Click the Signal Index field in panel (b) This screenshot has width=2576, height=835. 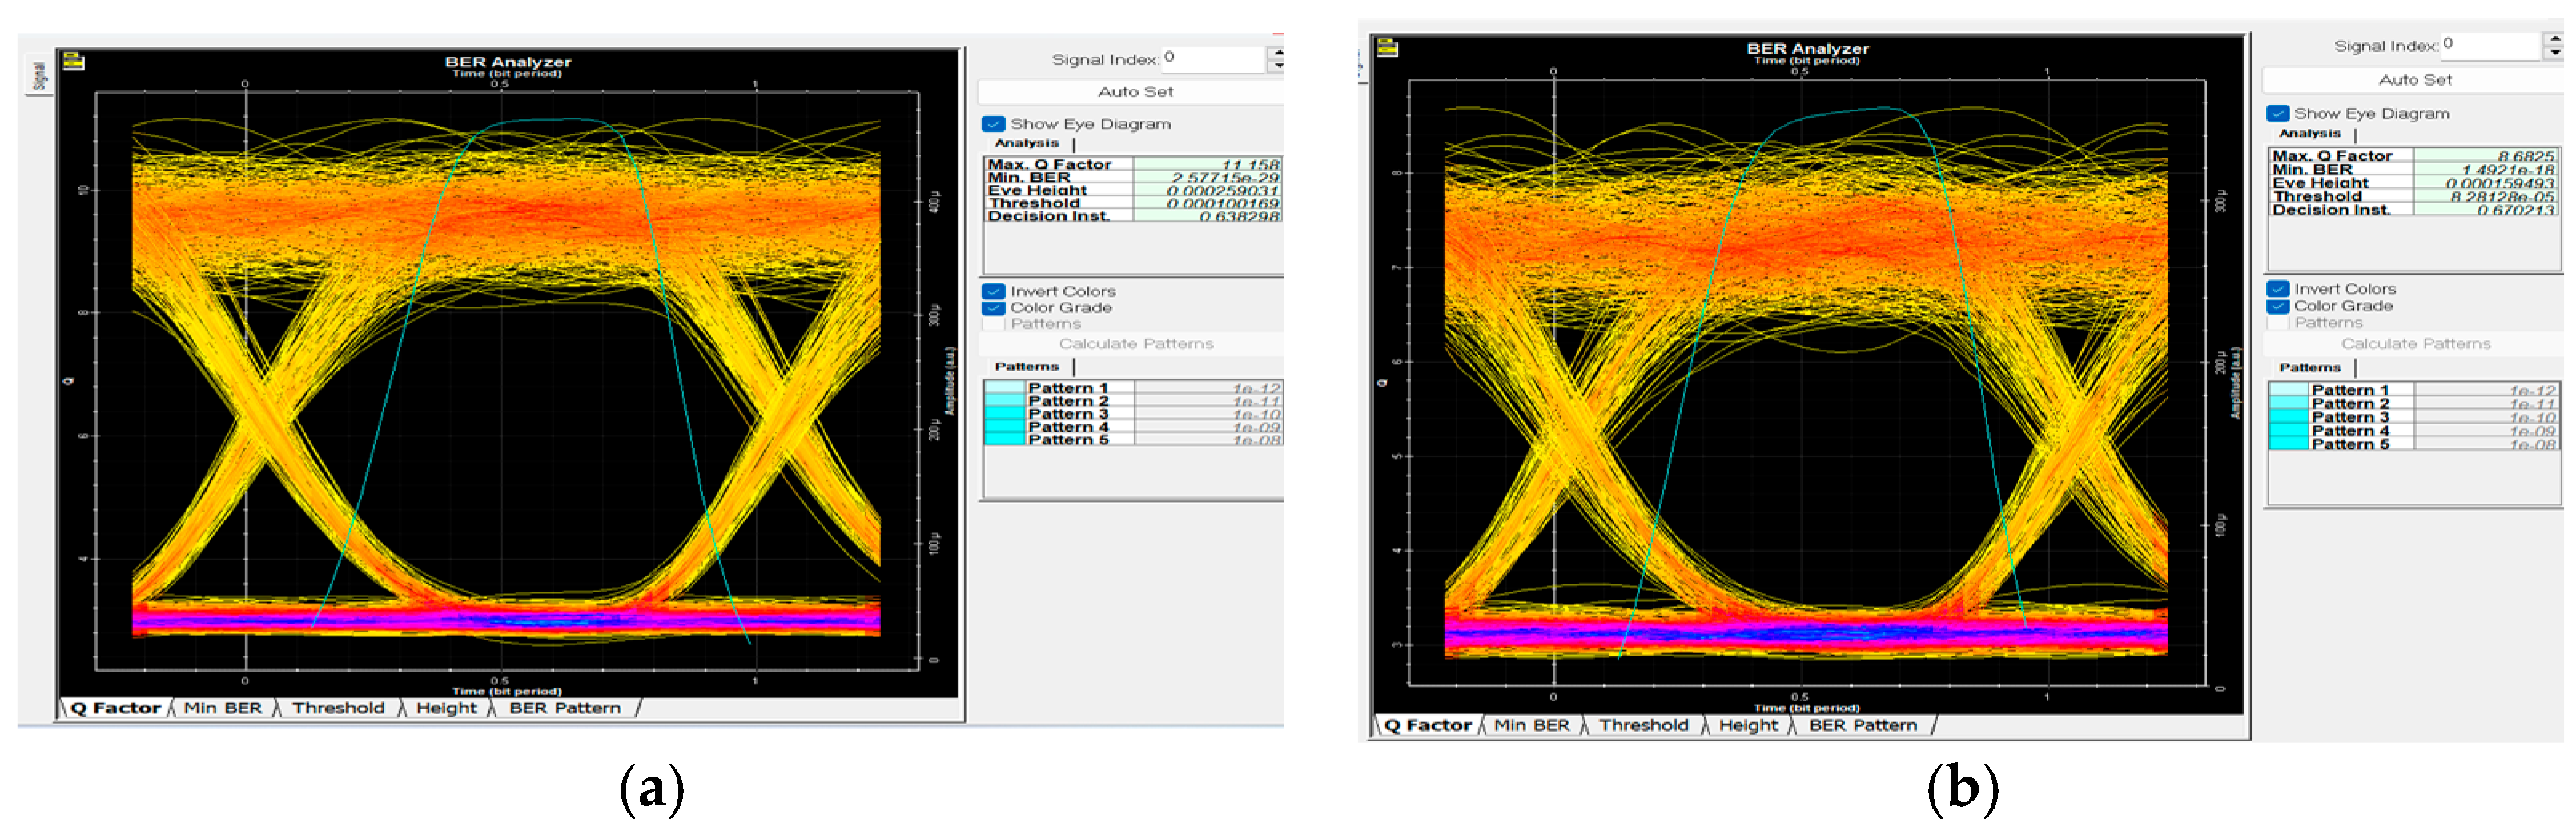2491,45
